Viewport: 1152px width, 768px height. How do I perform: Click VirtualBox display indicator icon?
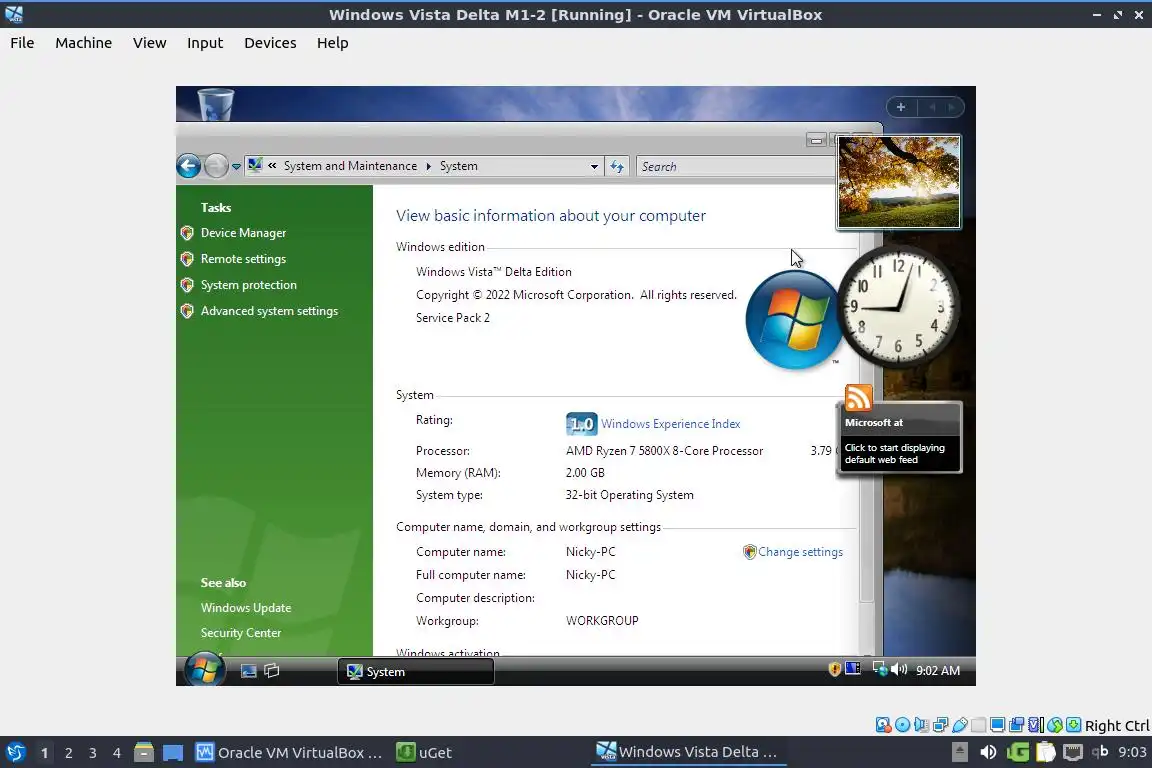(997, 725)
